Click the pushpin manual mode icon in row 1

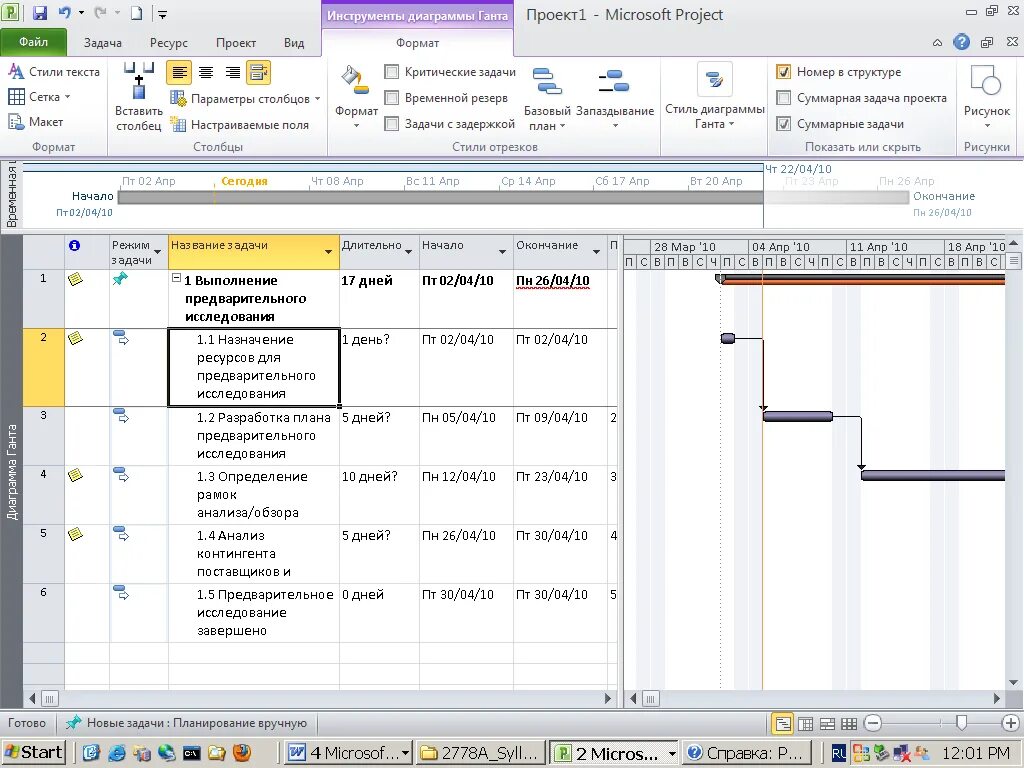tap(120, 279)
